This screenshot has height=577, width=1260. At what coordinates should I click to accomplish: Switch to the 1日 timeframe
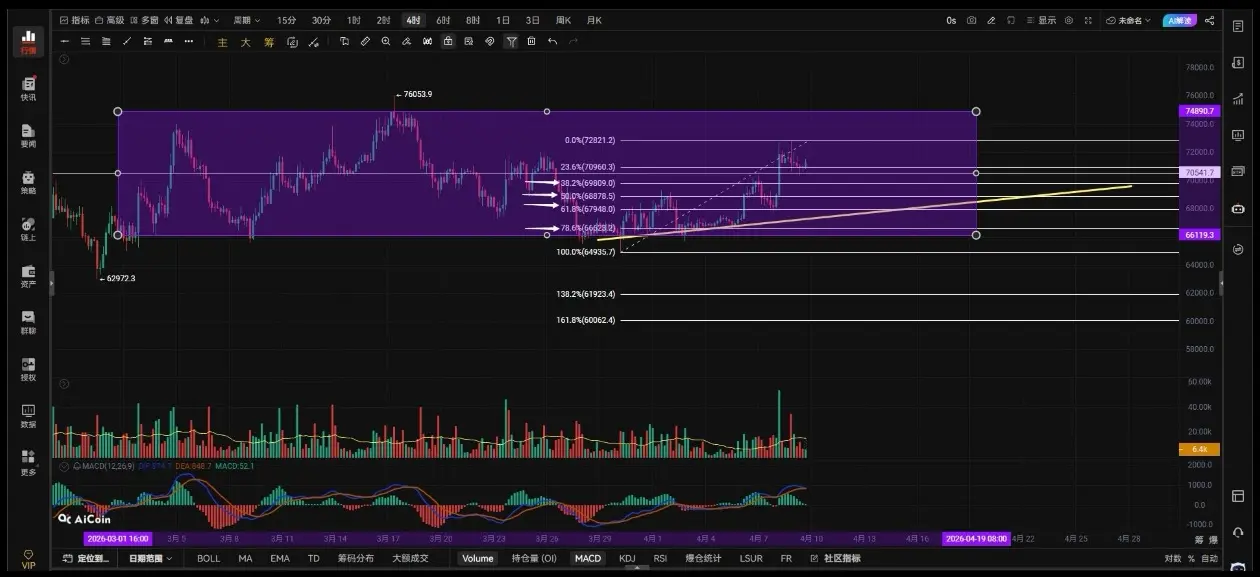503,20
